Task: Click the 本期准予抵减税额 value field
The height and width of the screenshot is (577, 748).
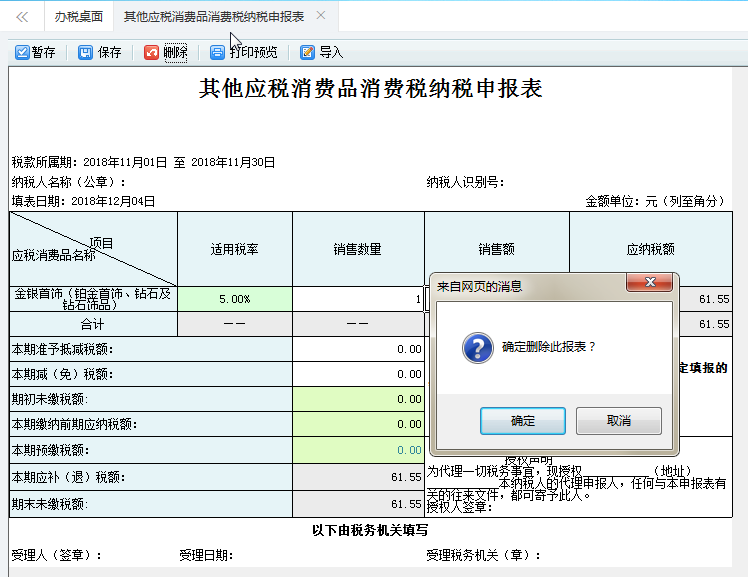Action: (358, 349)
